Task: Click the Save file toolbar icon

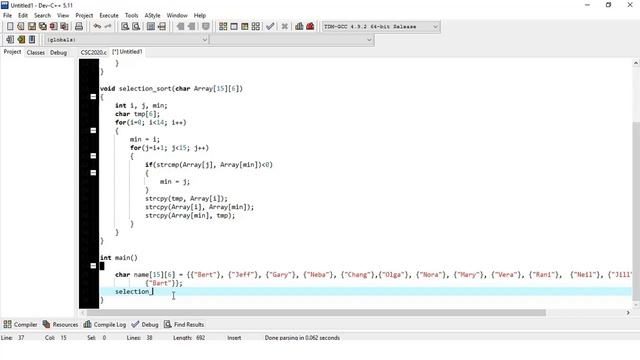Action: pyautogui.click(x=32, y=27)
